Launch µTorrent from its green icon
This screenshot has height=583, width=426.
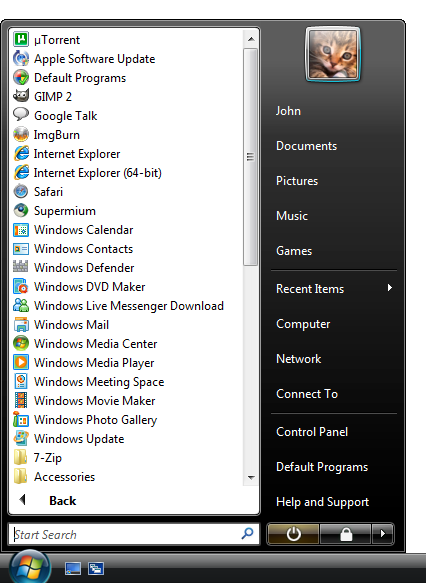tap(21, 39)
